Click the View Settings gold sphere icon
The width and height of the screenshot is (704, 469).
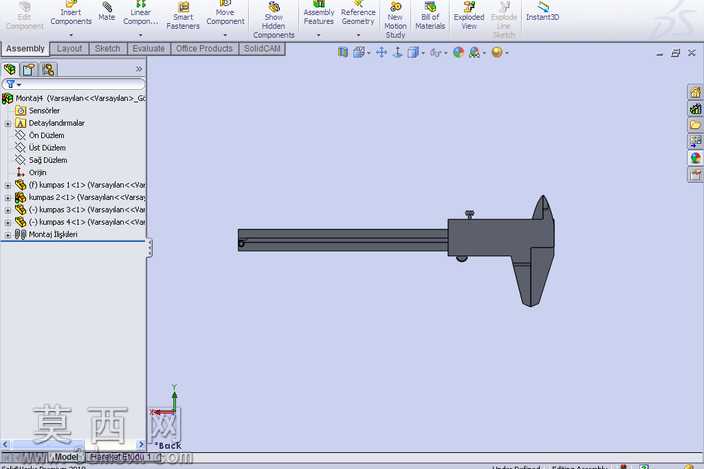point(497,53)
